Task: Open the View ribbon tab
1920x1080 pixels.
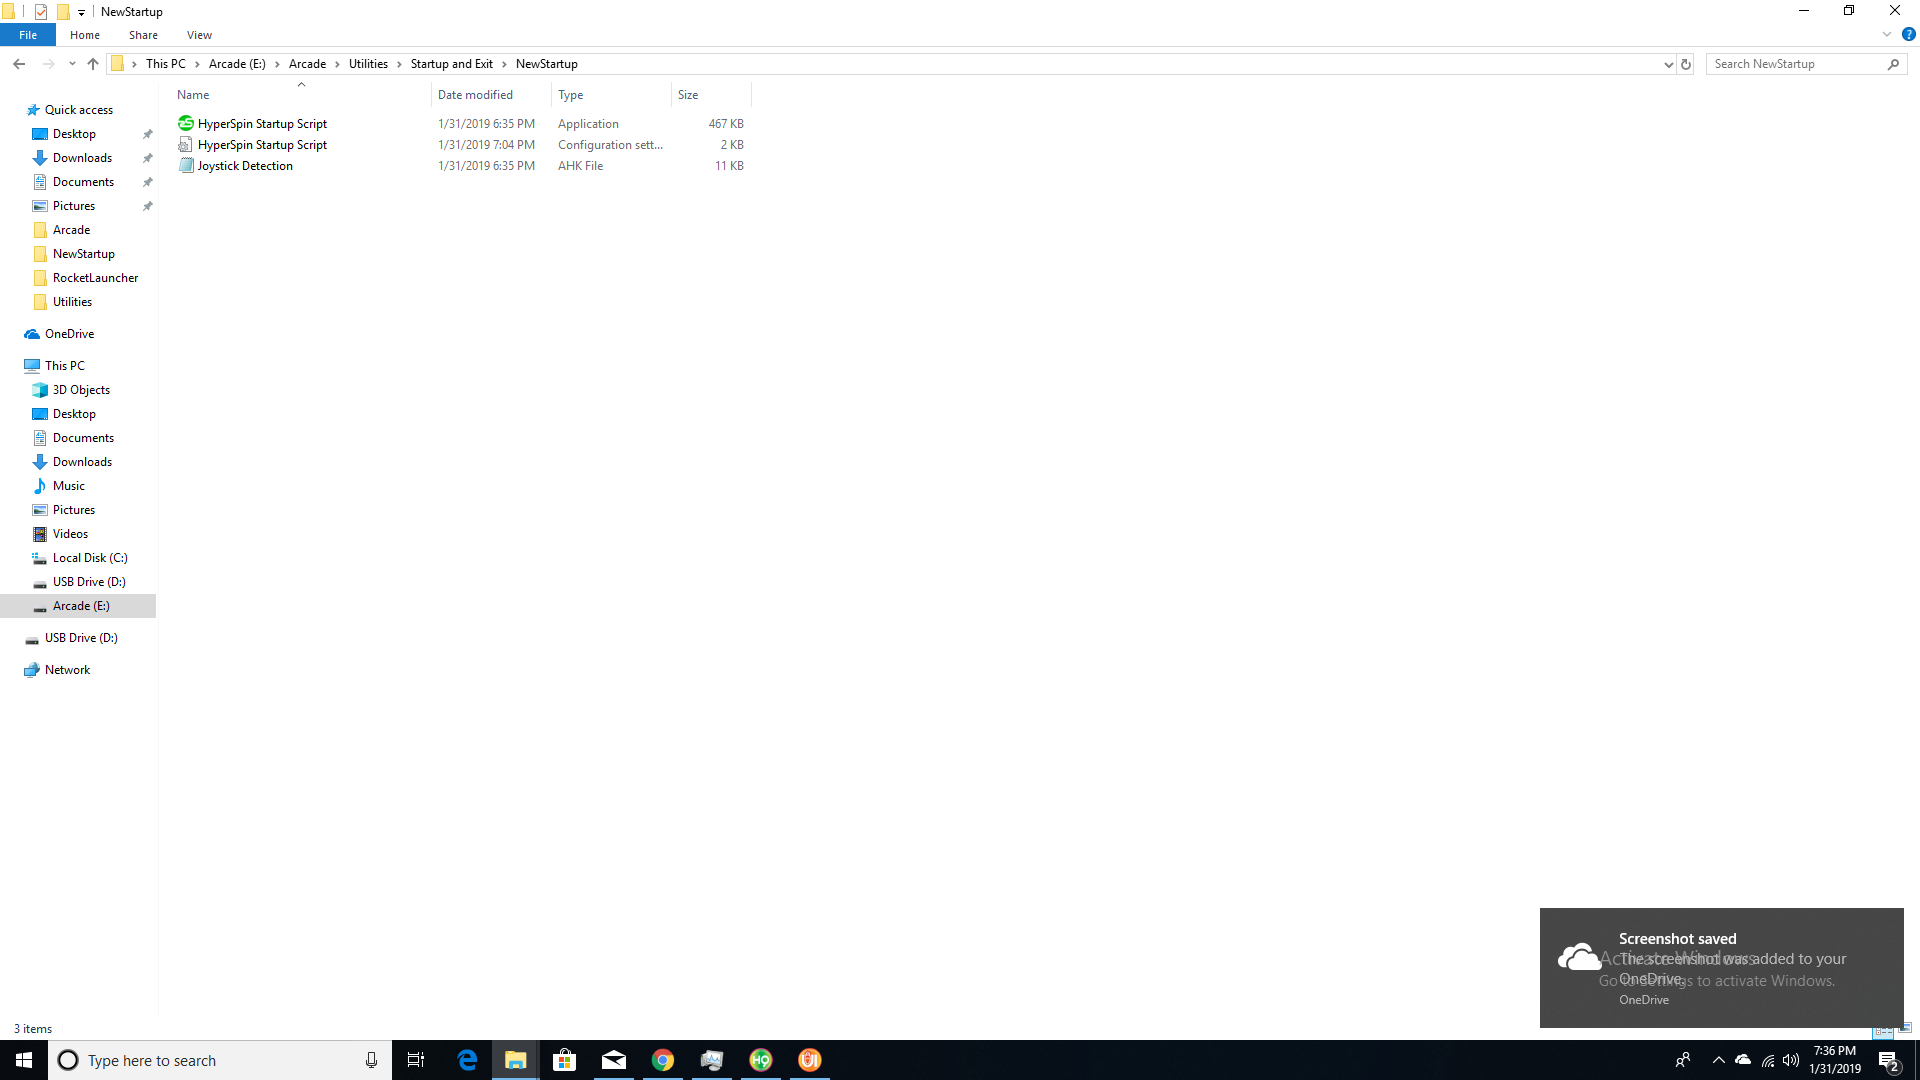Action: pyautogui.click(x=199, y=35)
